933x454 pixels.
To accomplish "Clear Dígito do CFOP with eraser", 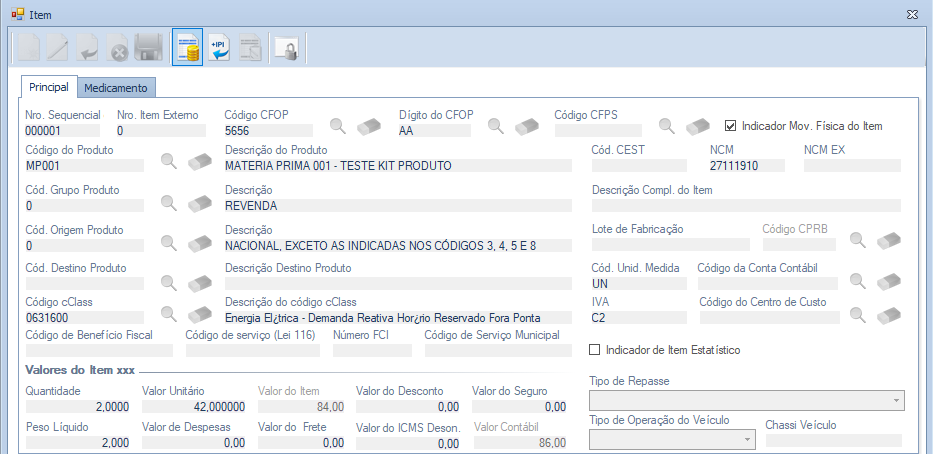I will point(527,126).
